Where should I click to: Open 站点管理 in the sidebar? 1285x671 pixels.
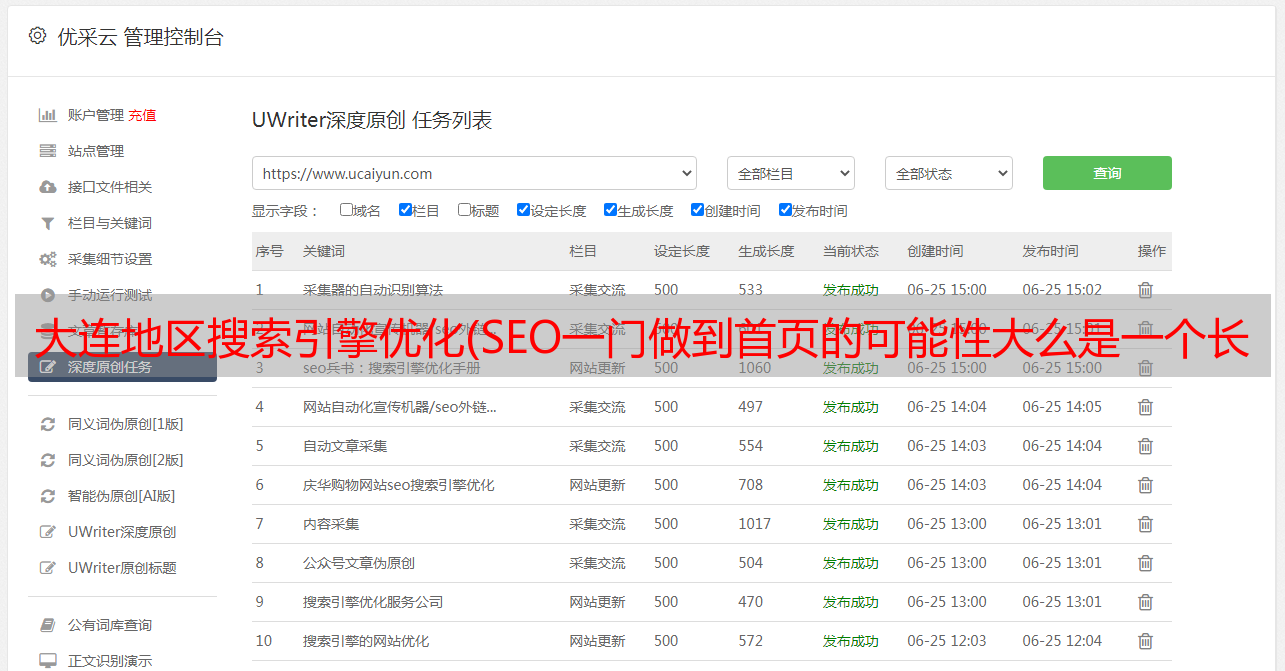pos(96,151)
